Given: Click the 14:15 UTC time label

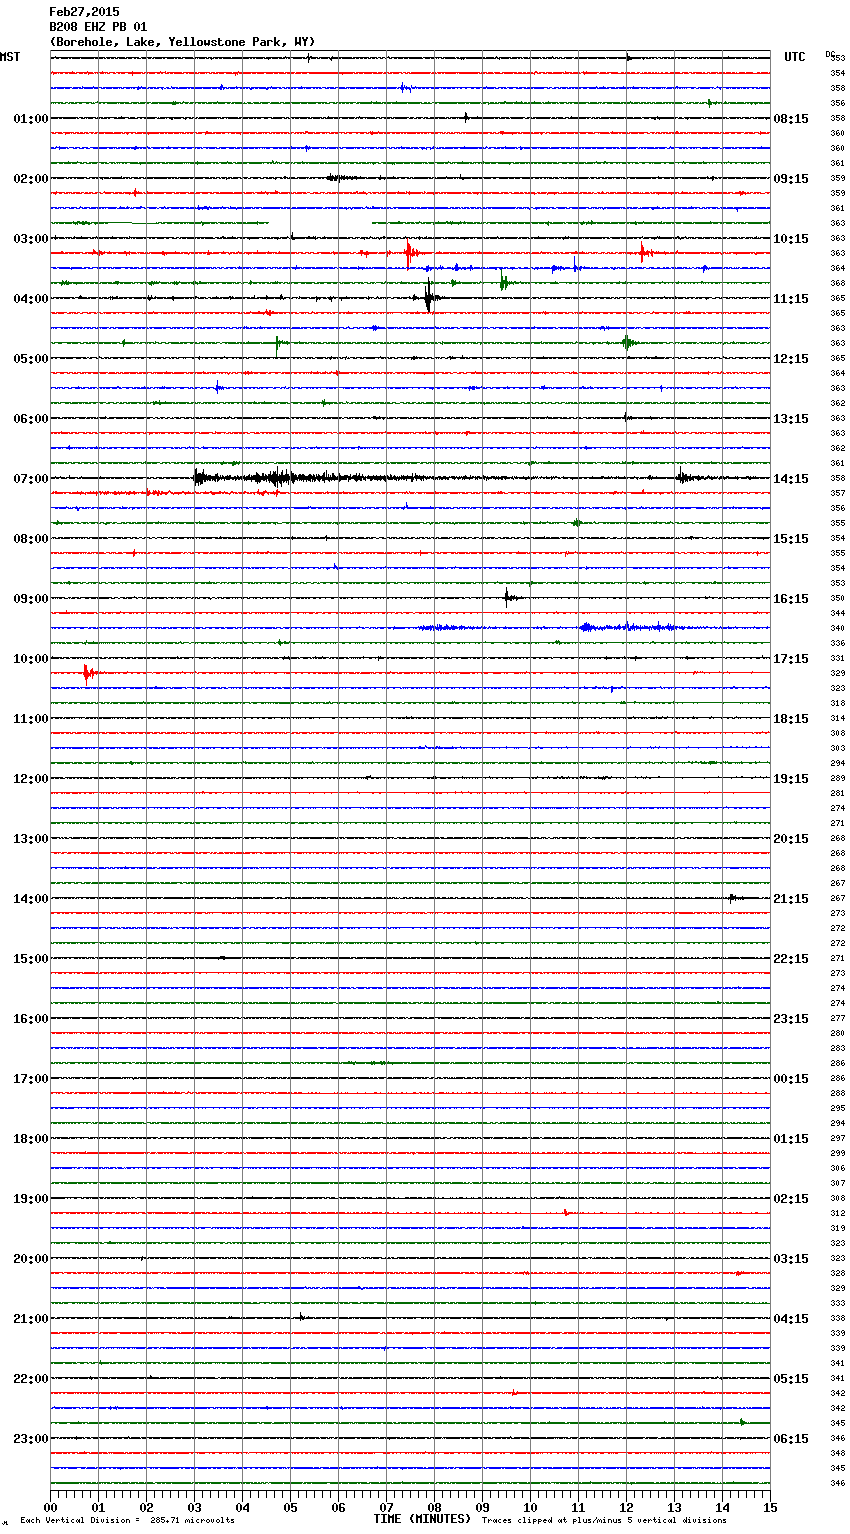Looking at the screenshot, I should coord(791,478).
